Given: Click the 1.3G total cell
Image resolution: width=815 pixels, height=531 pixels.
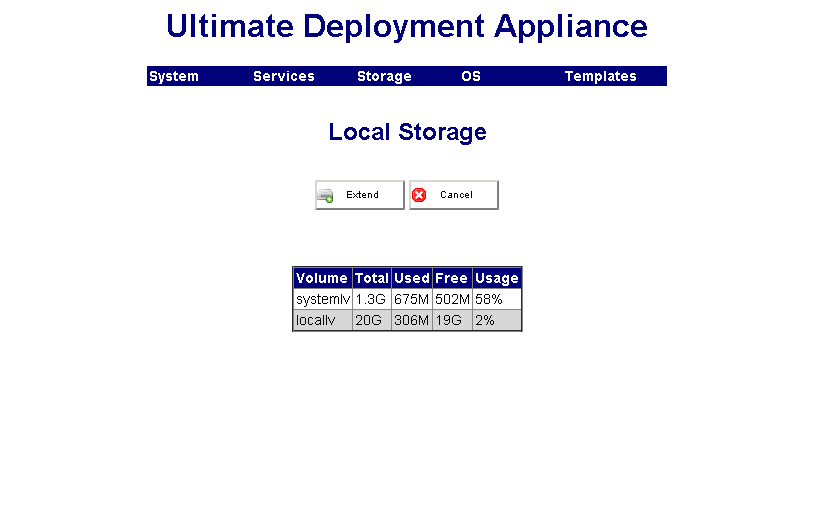Looking at the screenshot, I should click(372, 299).
